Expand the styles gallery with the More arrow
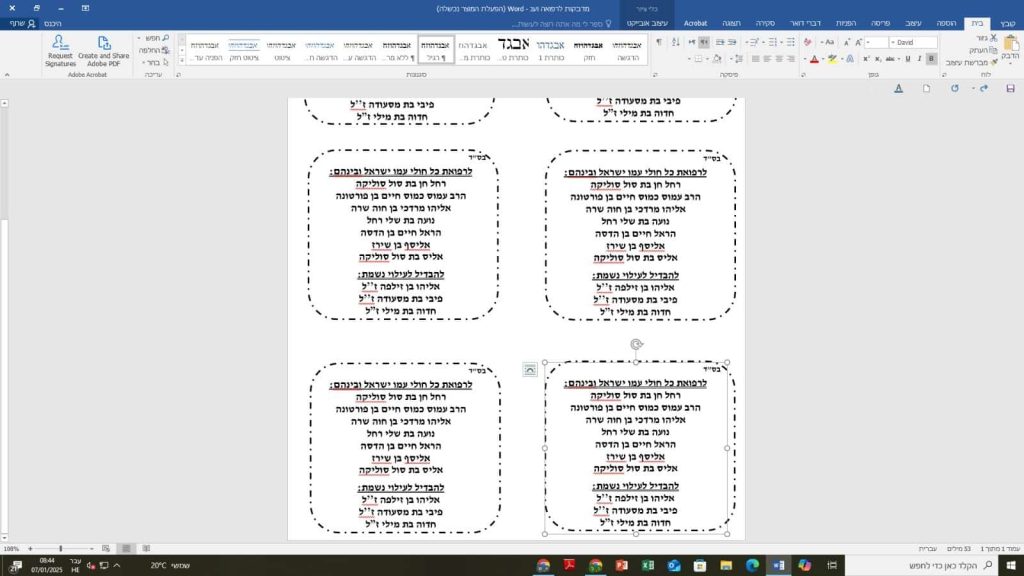 [182, 61]
